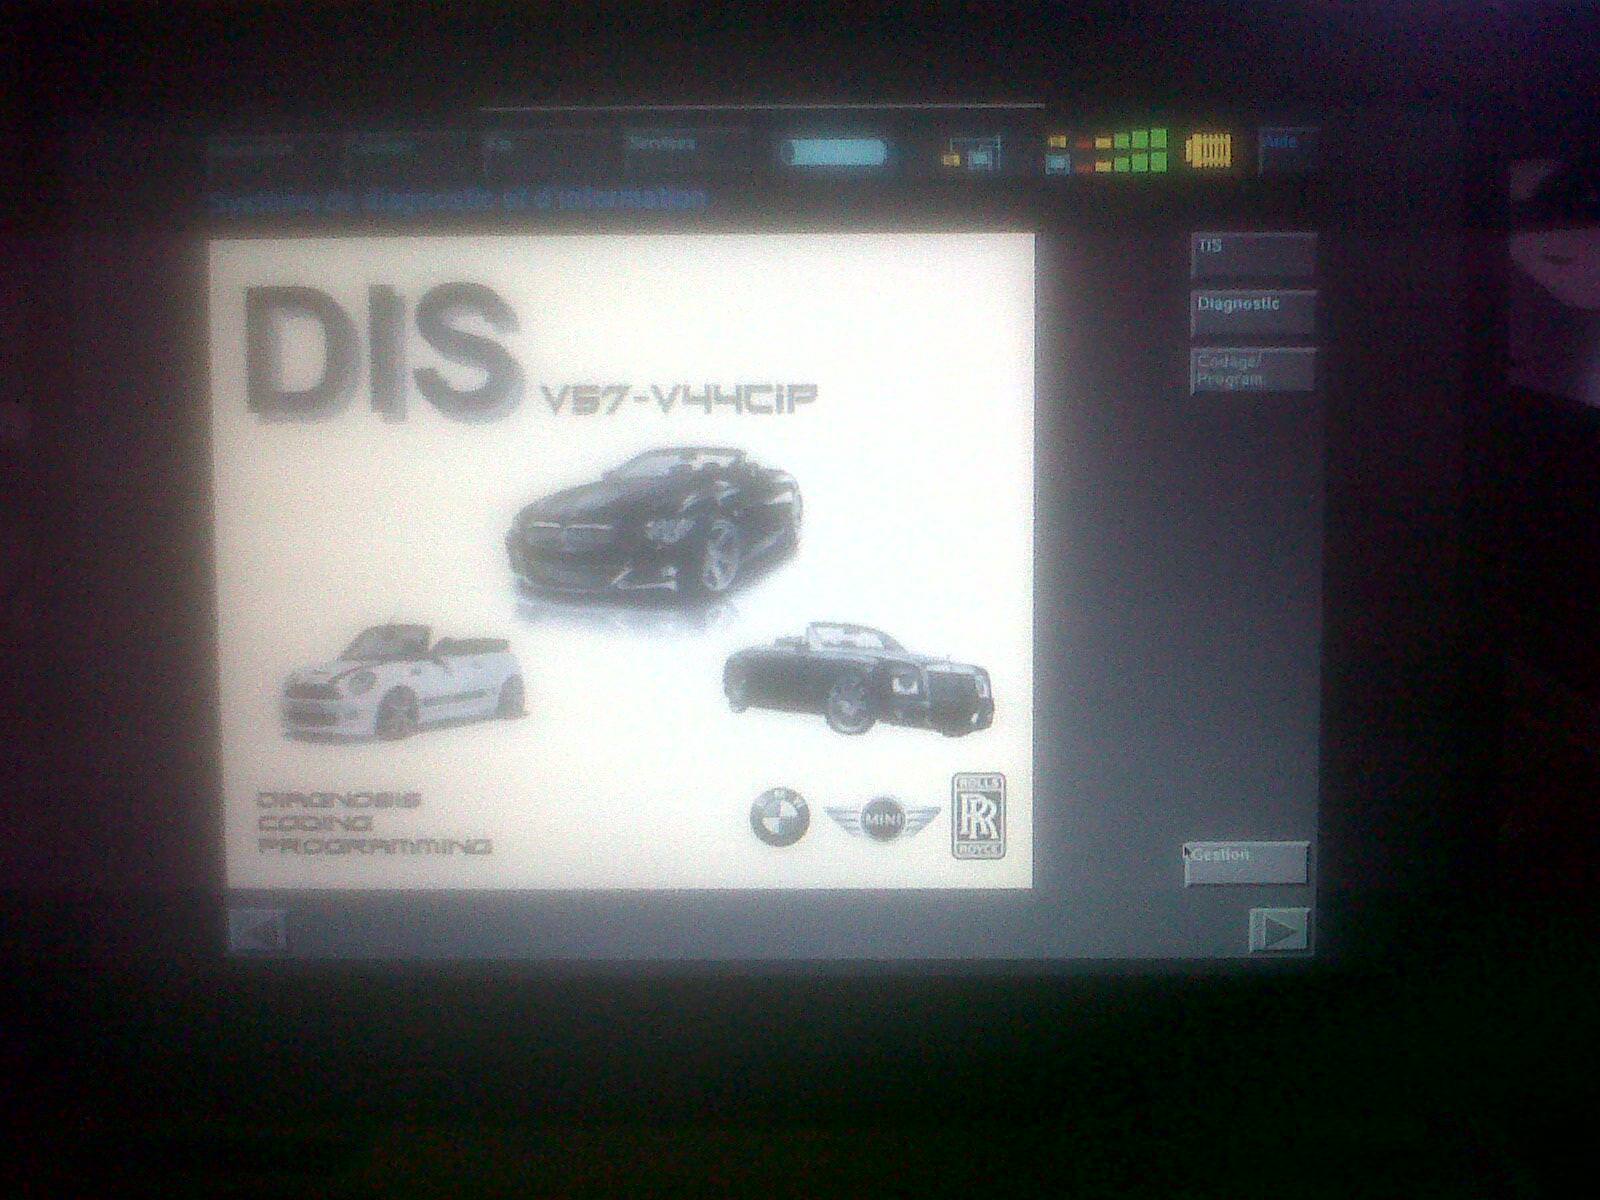Go back with the left arrow
This screenshot has height=1200, width=1600.
coord(258,931)
